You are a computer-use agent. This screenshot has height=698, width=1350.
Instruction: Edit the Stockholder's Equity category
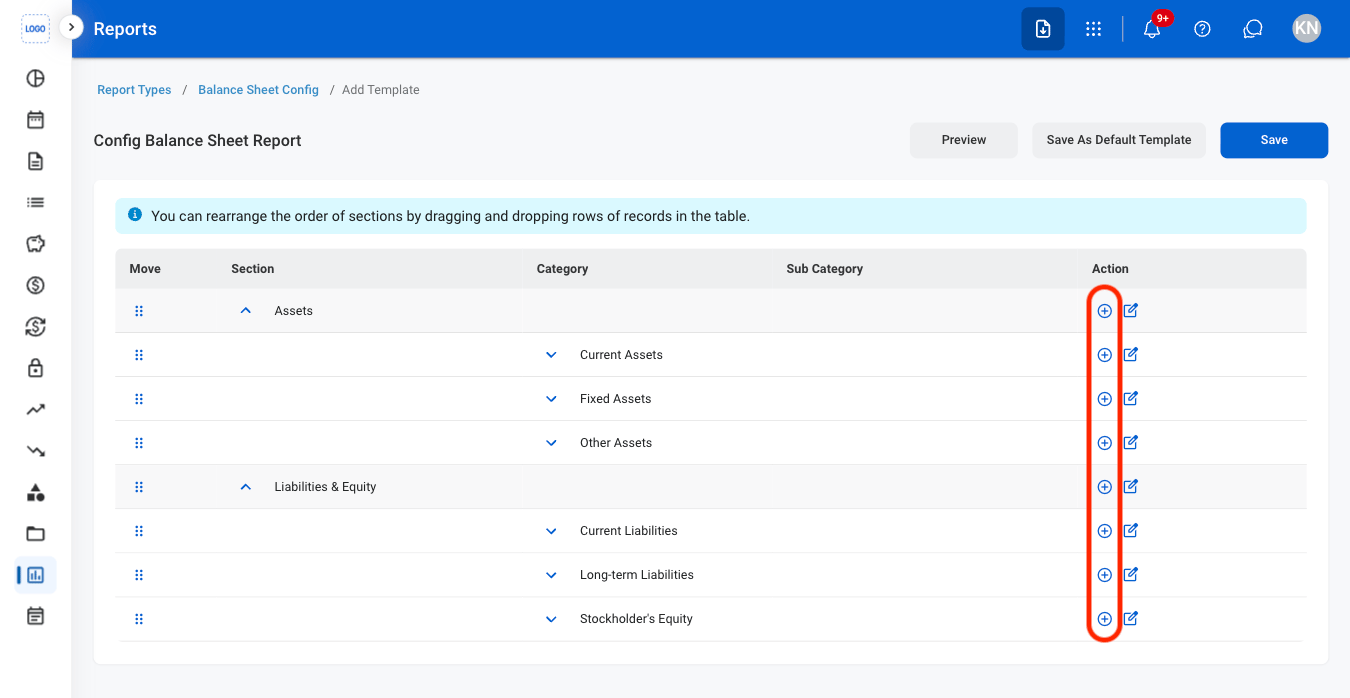pyautogui.click(x=1131, y=619)
